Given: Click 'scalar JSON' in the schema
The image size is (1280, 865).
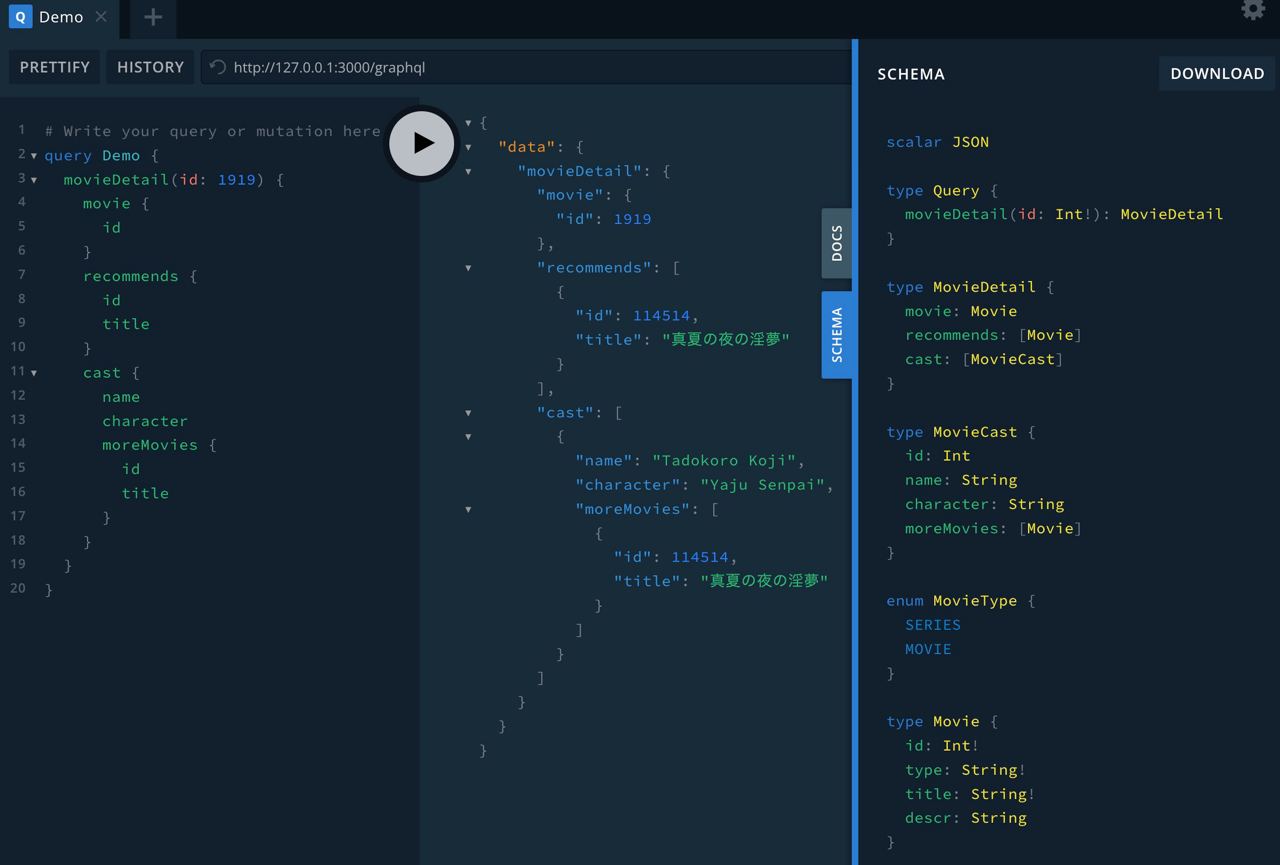Looking at the screenshot, I should (x=938, y=142).
